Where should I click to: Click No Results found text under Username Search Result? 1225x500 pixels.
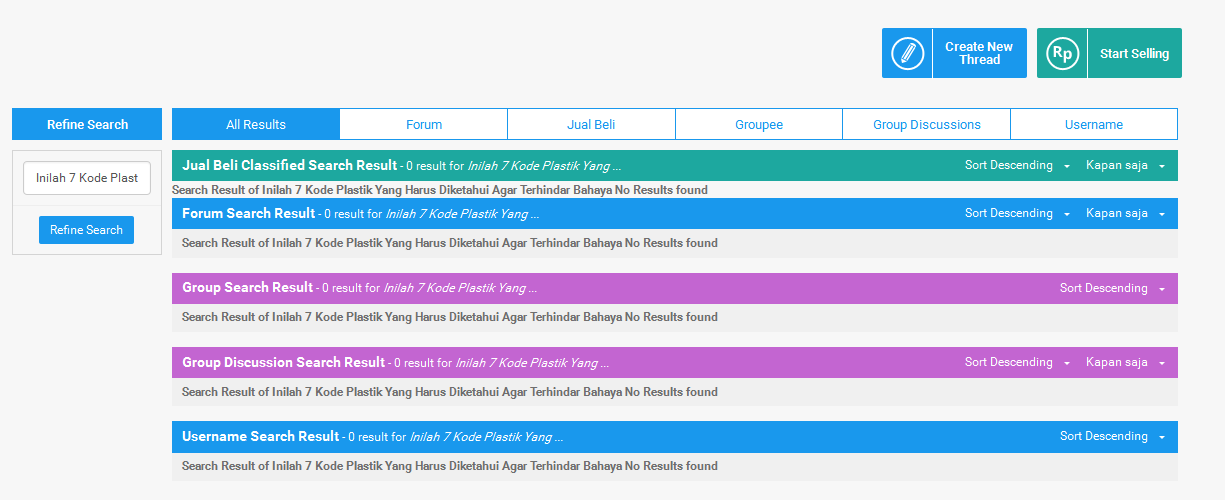point(671,466)
